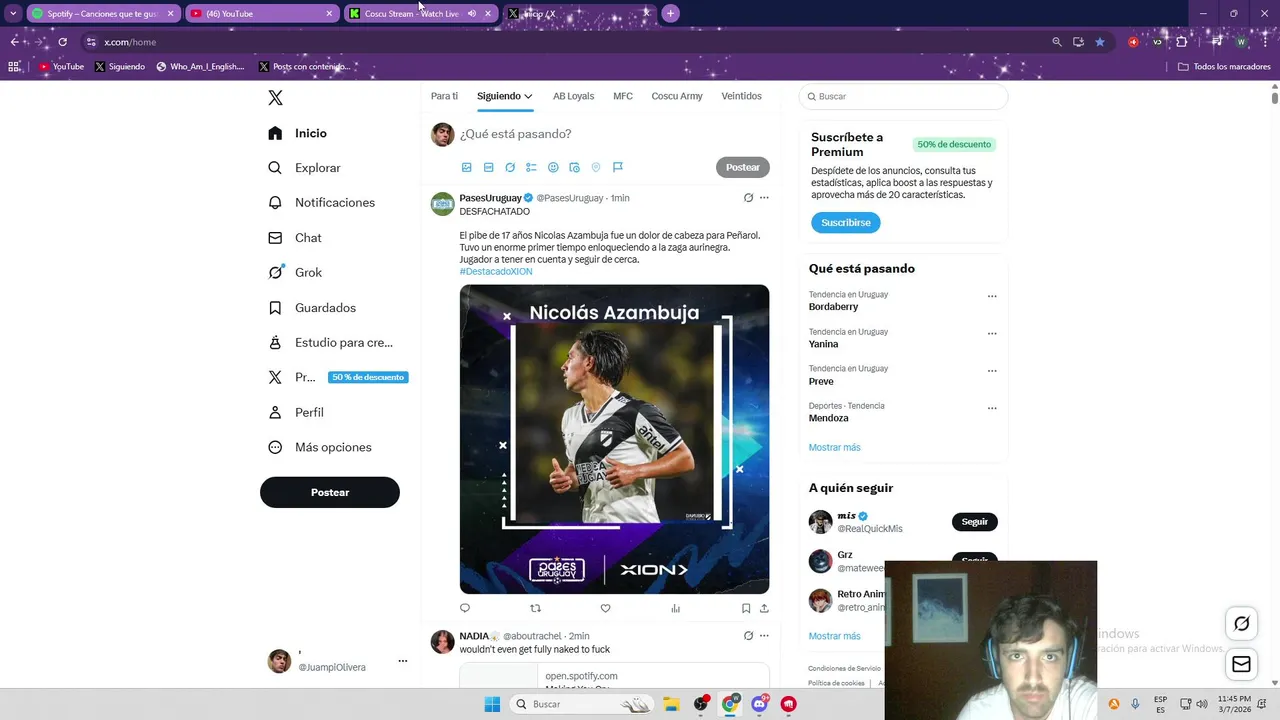Open more options on PasesUruguay post
Screen dimensions: 1280x720
point(764,198)
